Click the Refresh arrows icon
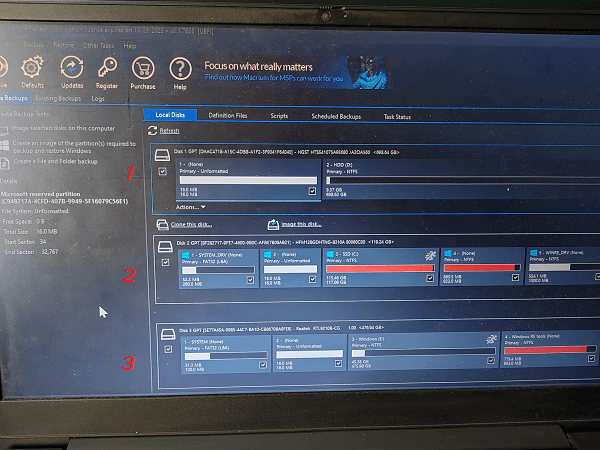Screen dimensions: 600x450 [x=152, y=131]
